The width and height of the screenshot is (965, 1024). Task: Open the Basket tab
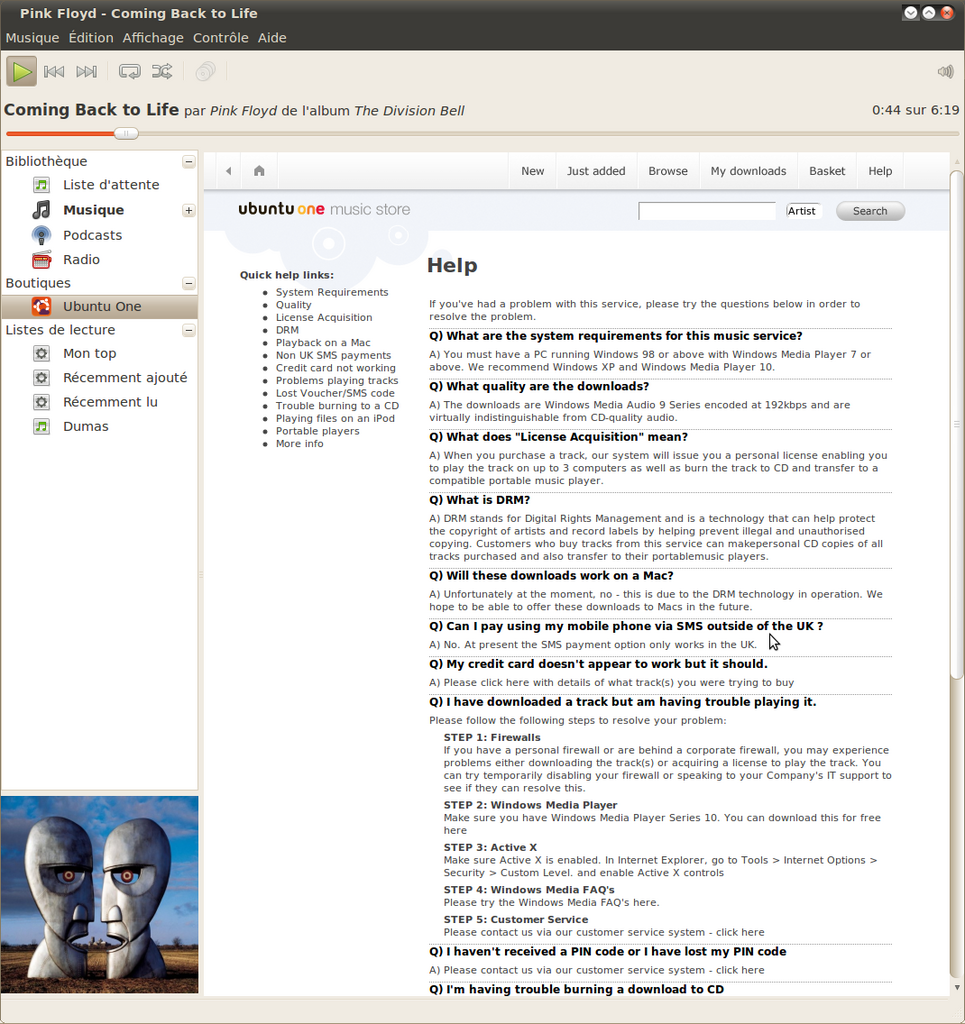coord(827,171)
